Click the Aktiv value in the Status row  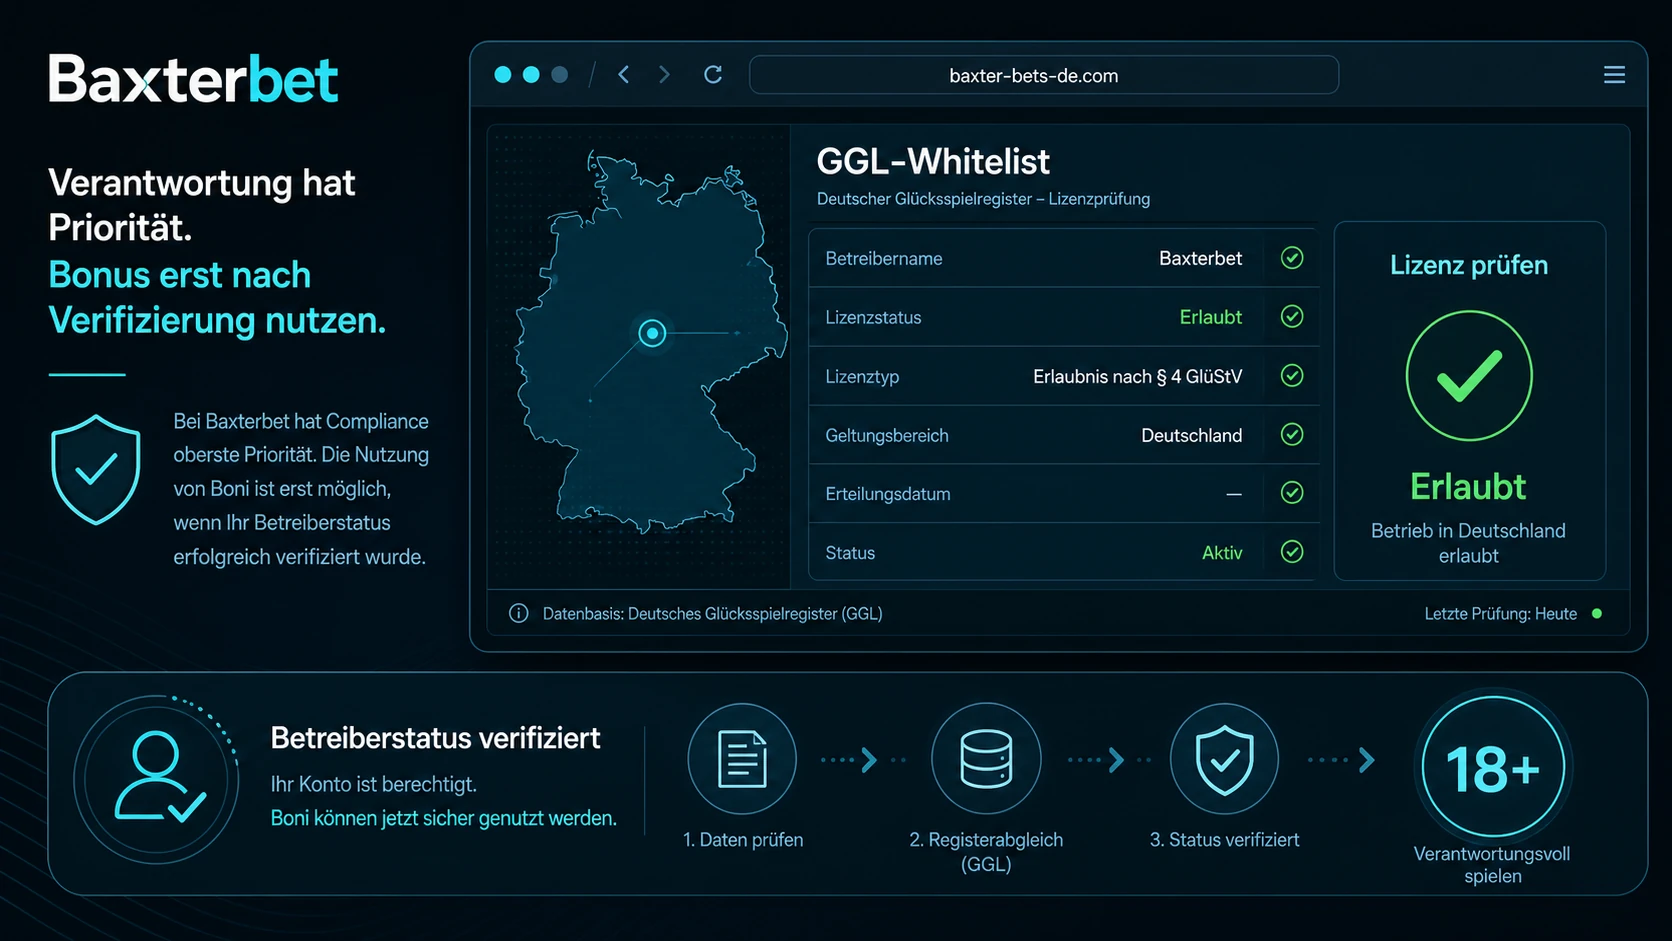pyautogui.click(x=1222, y=553)
